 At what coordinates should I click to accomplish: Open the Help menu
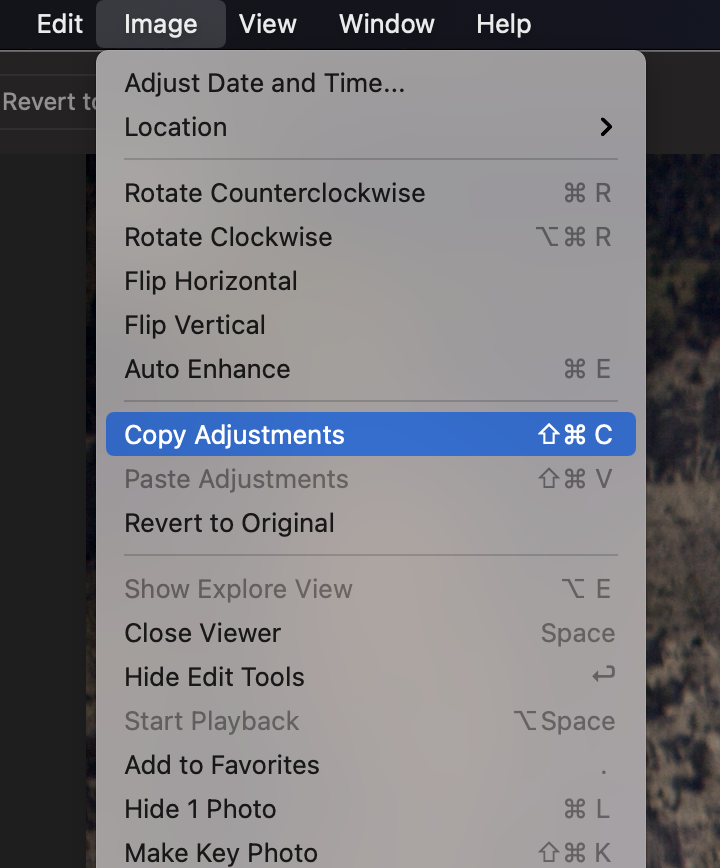504,24
